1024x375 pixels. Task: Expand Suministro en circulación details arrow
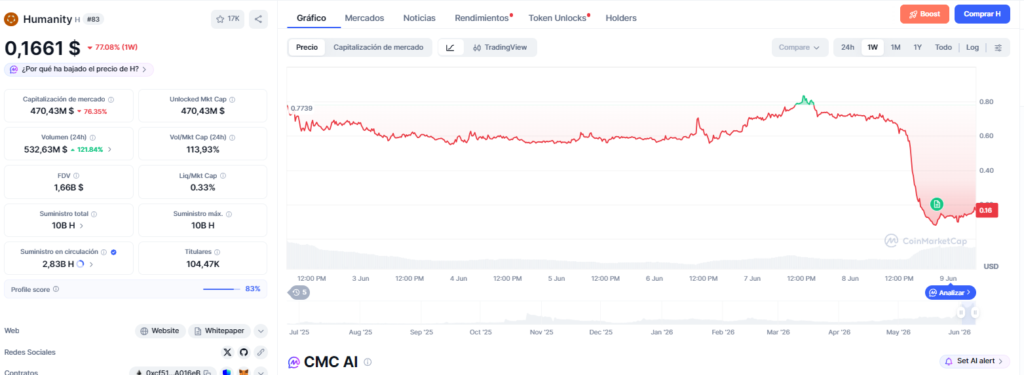pyautogui.click(x=91, y=264)
